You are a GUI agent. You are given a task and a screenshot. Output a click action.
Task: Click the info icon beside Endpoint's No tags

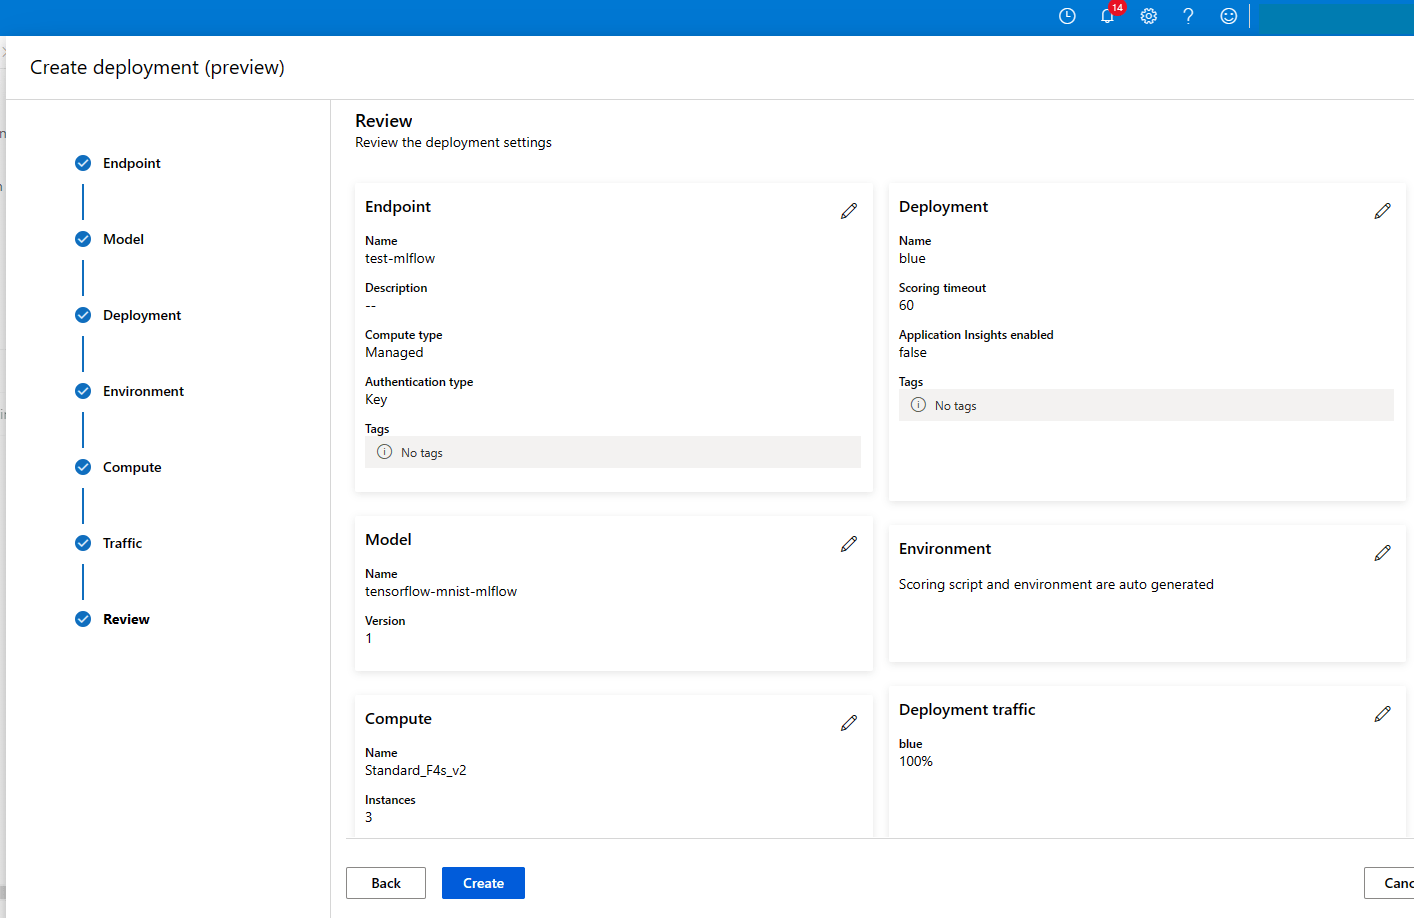pyautogui.click(x=384, y=452)
